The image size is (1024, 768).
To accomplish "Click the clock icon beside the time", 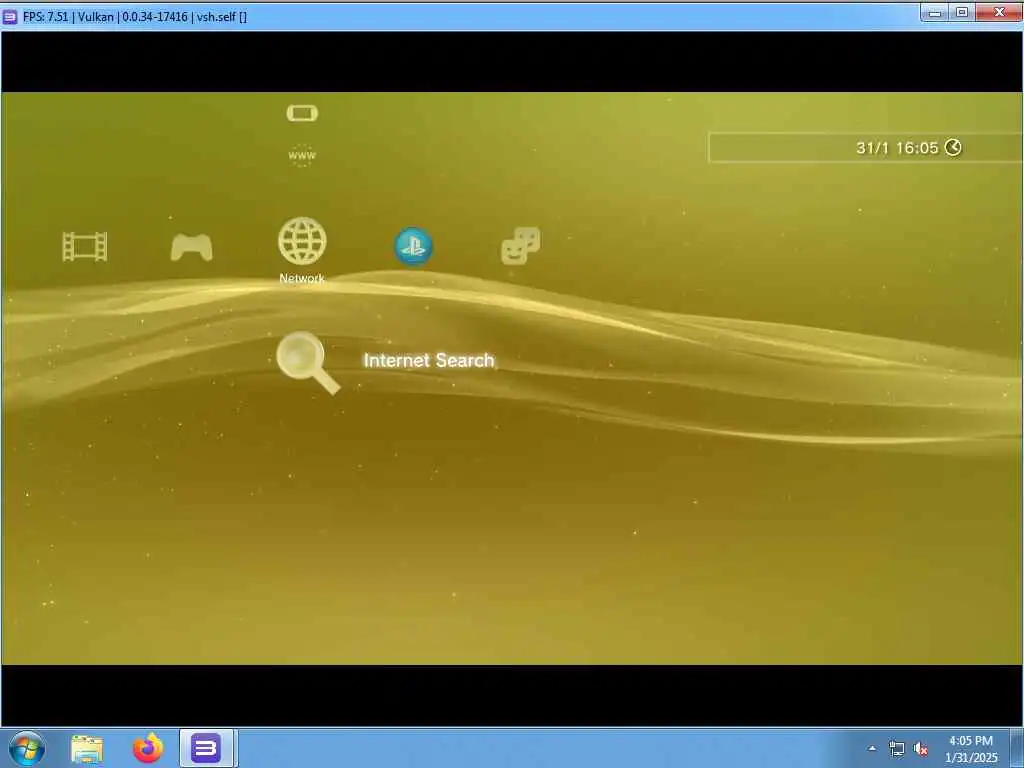I will pyautogui.click(x=953, y=148).
